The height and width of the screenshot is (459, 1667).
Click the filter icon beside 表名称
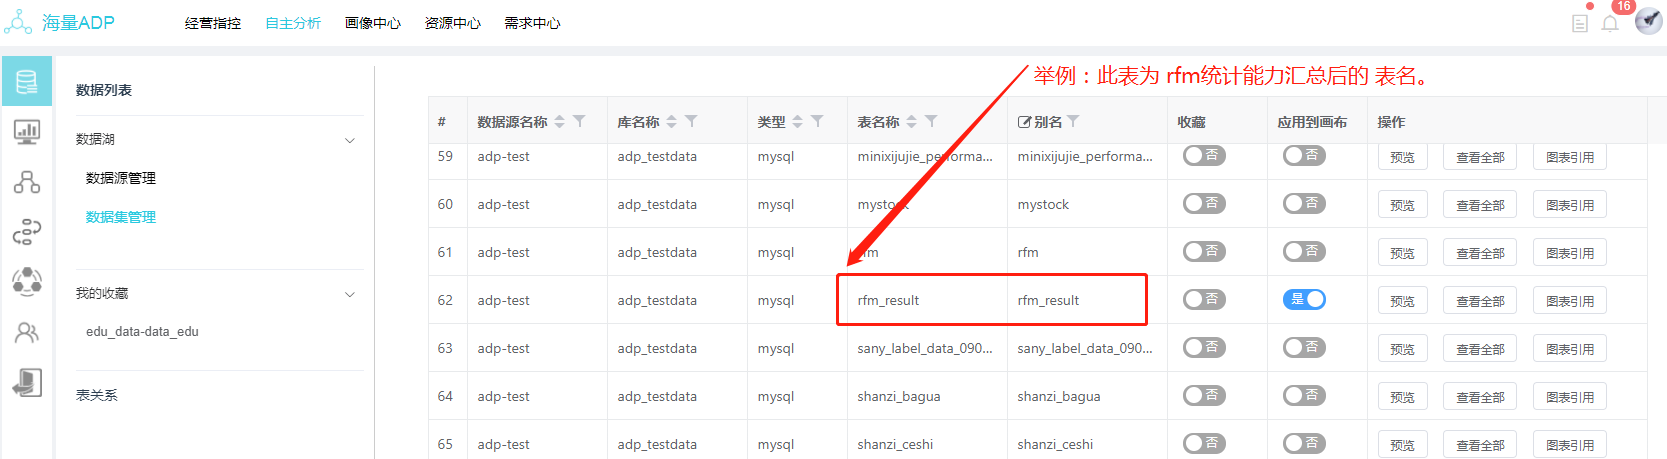931,121
